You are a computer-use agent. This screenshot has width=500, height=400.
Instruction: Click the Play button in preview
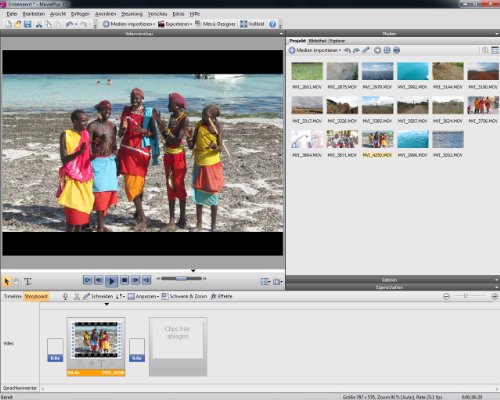(111, 281)
